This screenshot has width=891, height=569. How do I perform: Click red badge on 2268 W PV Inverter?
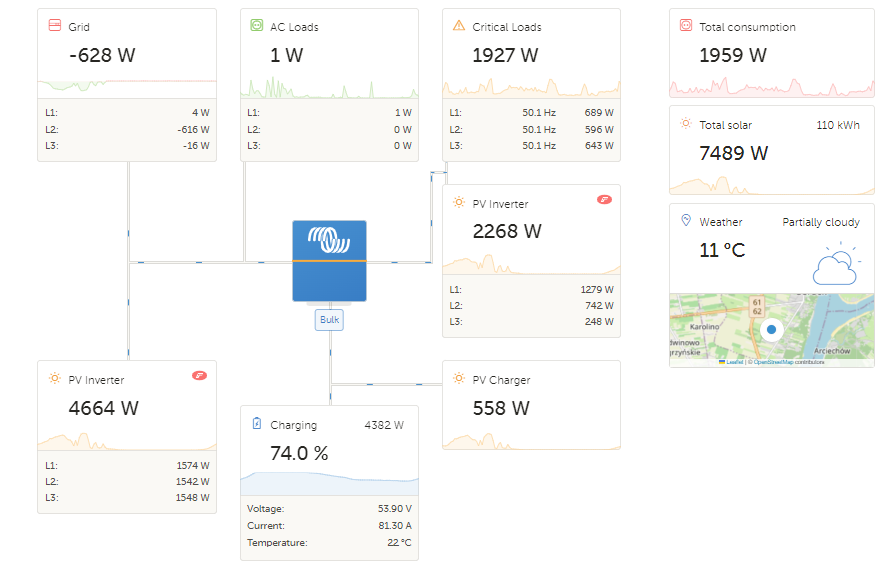604,199
